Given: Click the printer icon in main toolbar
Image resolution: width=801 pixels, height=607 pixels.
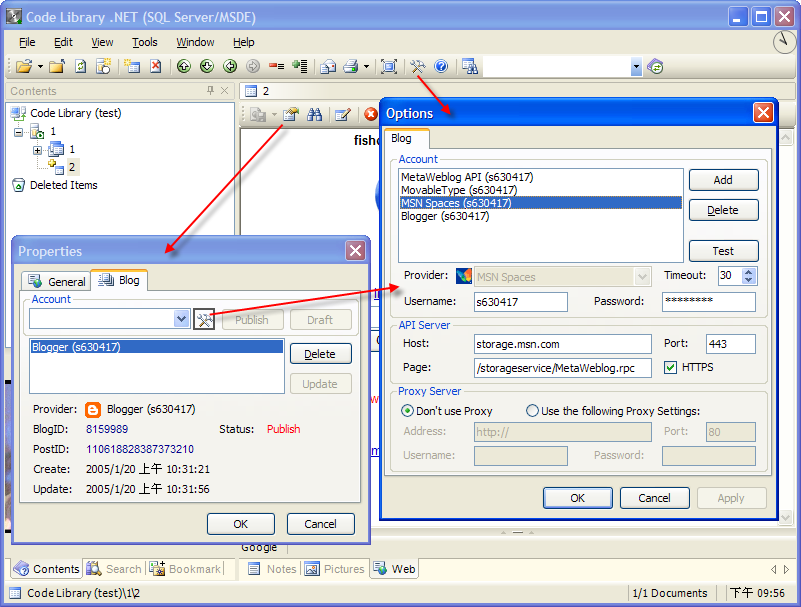Looking at the screenshot, I should coord(351,66).
